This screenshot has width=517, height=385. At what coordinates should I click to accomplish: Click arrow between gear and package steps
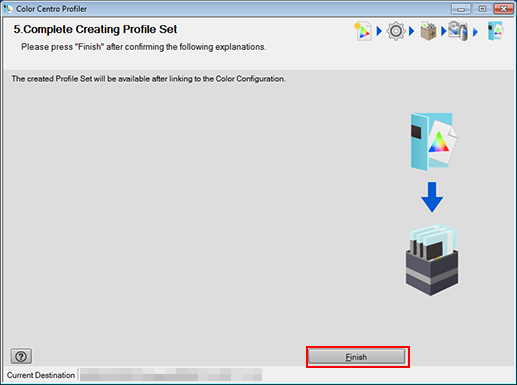412,31
